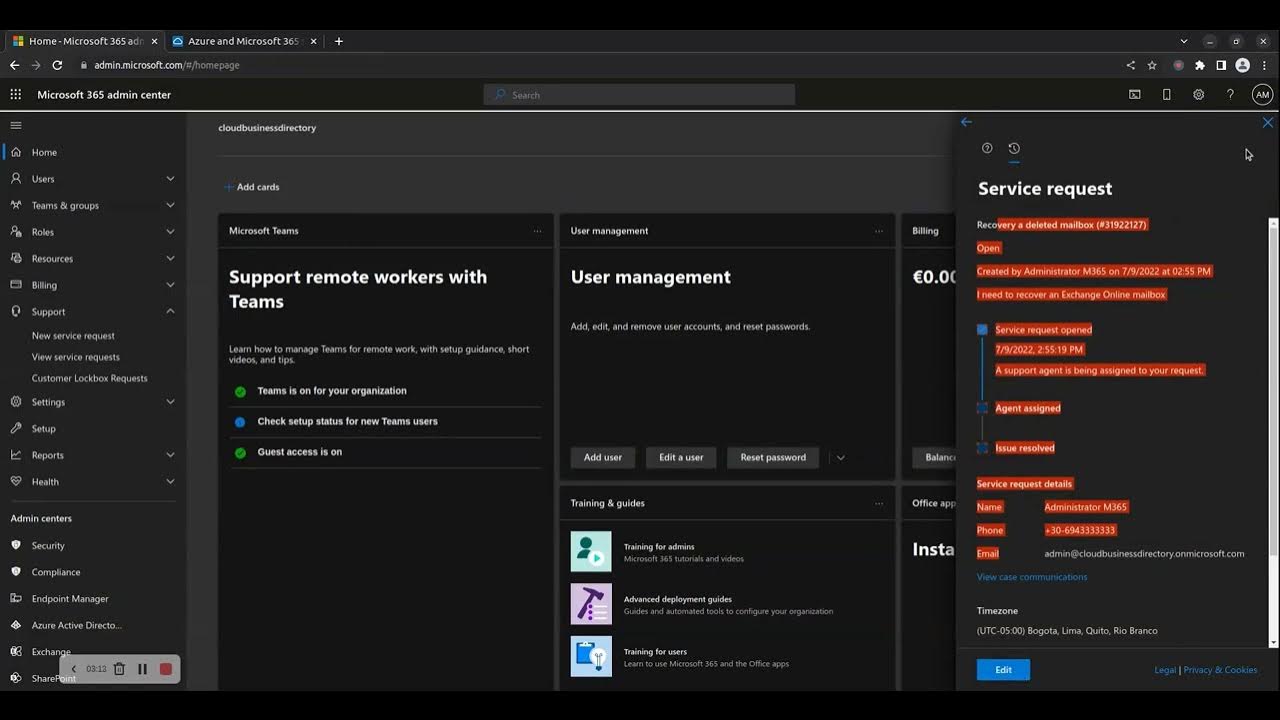The width and height of the screenshot is (1280, 720).
Task: Open New service request
Action: 73,336
